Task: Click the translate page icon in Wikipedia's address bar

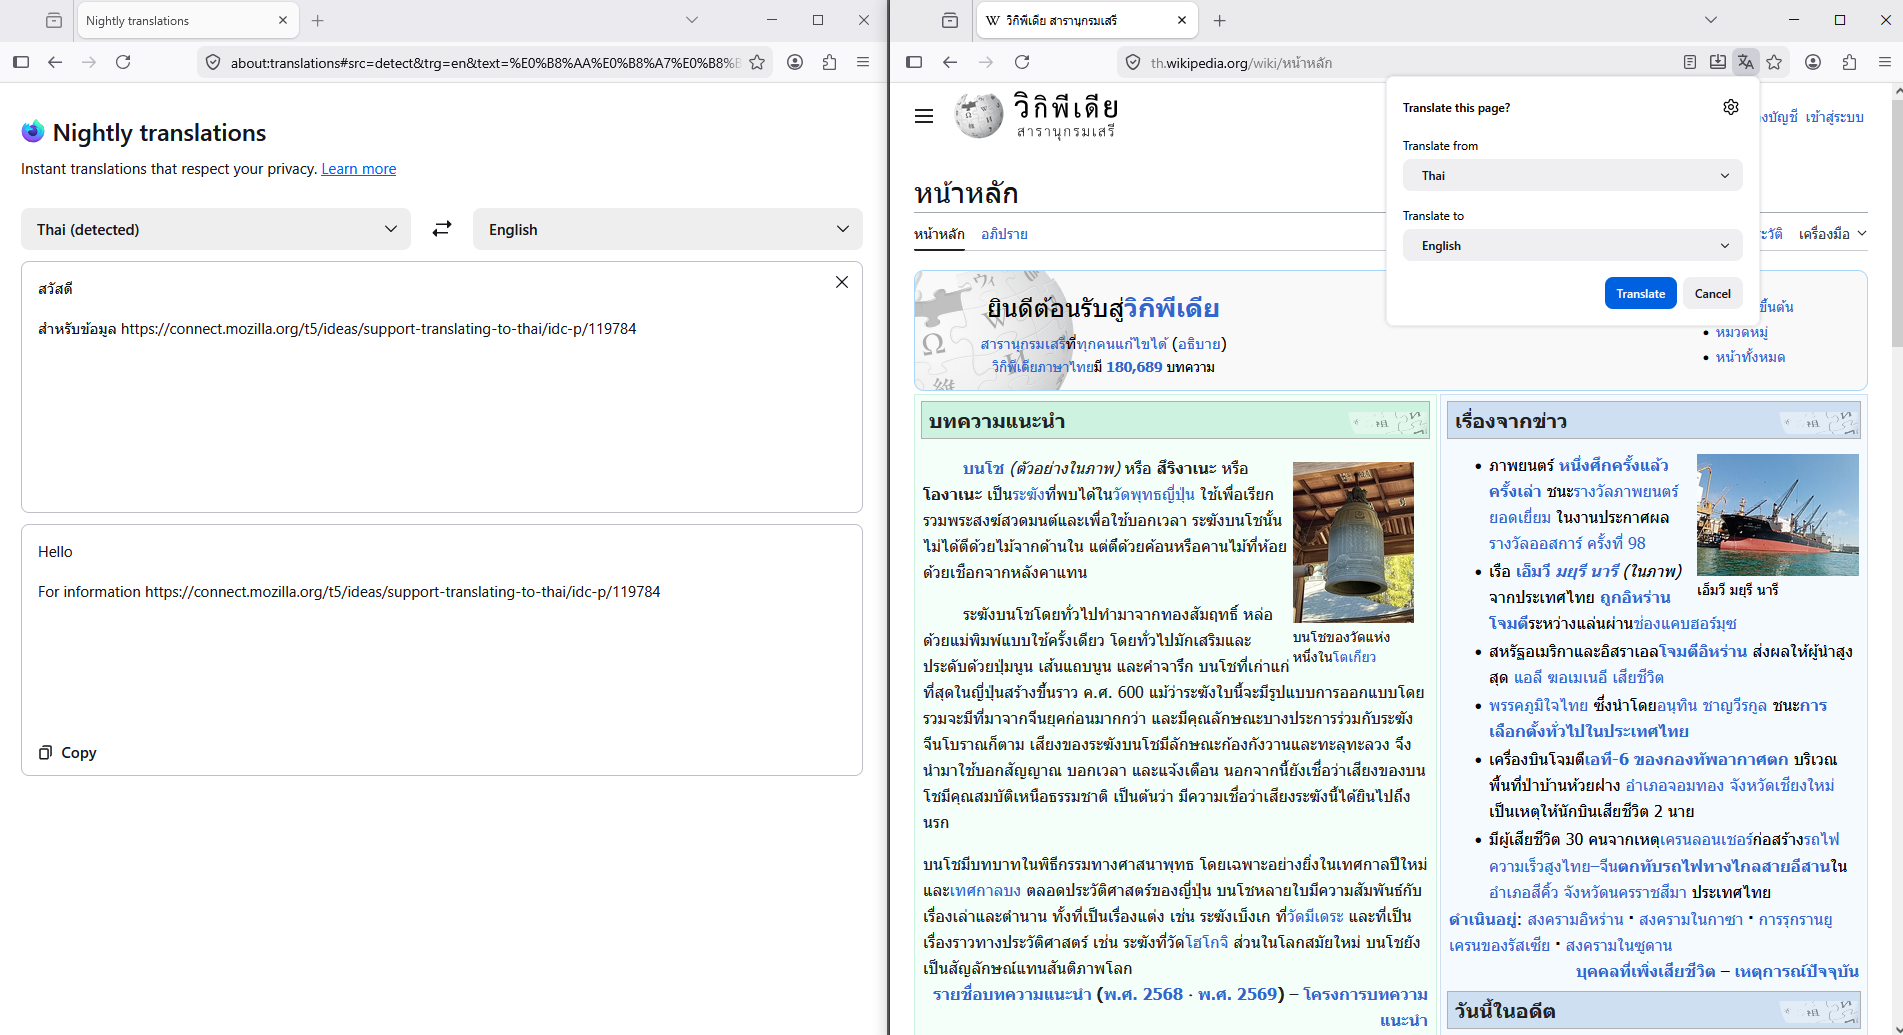Action: point(1746,62)
